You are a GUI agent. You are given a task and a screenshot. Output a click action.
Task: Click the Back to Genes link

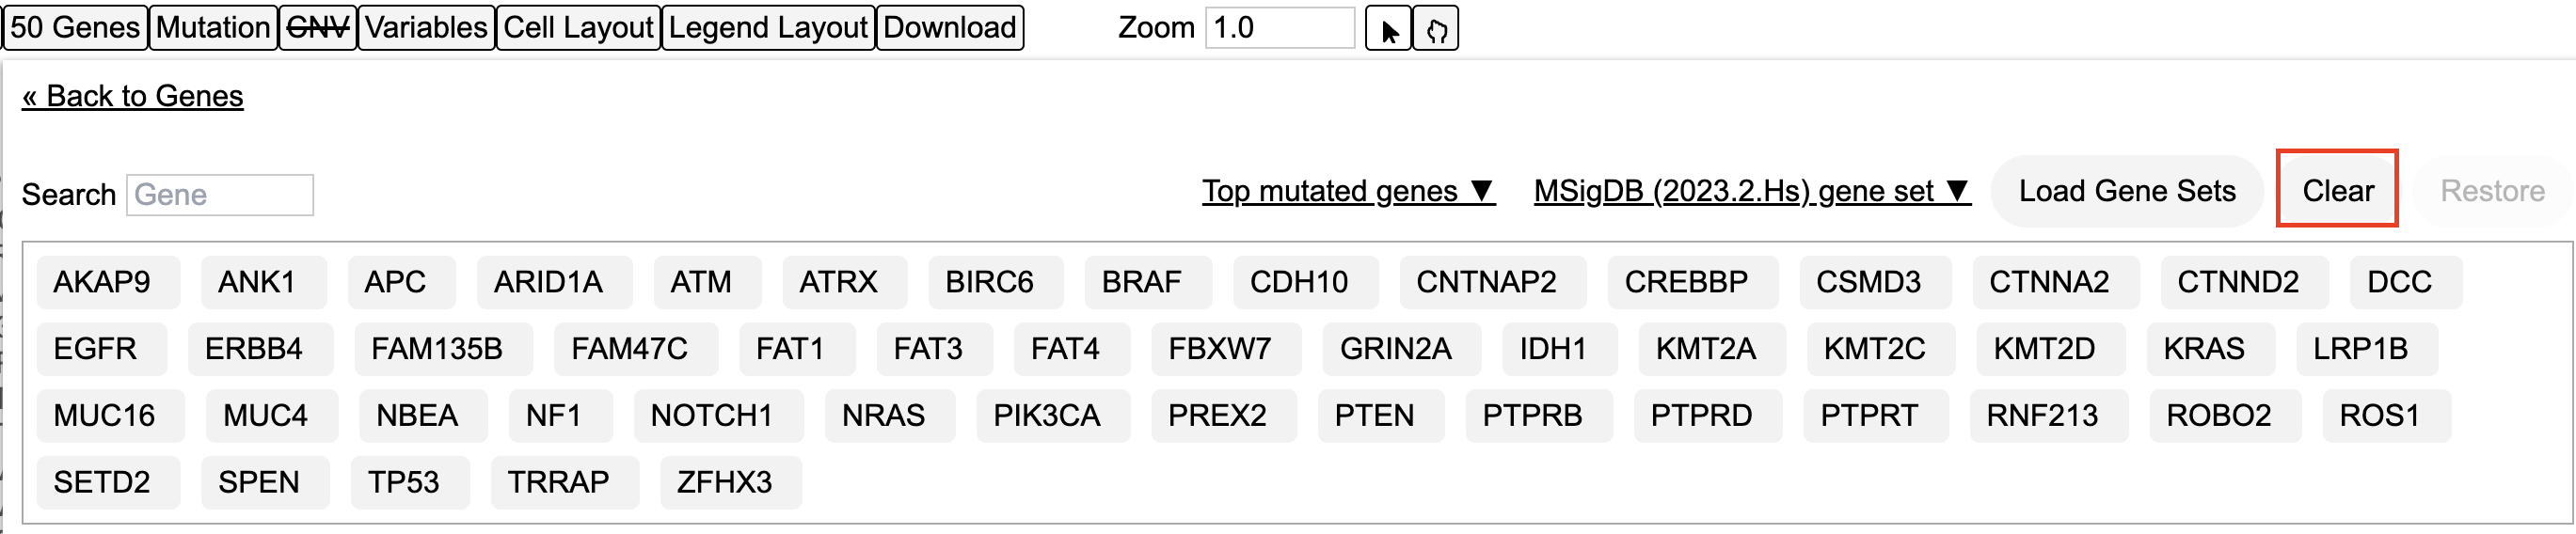pyautogui.click(x=133, y=96)
